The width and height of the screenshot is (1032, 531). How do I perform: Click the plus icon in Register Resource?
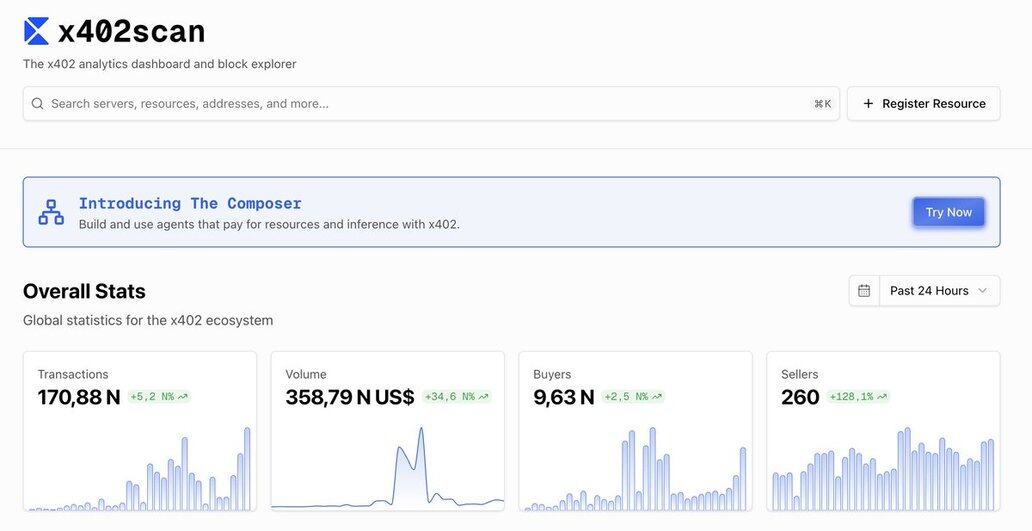[868, 104]
